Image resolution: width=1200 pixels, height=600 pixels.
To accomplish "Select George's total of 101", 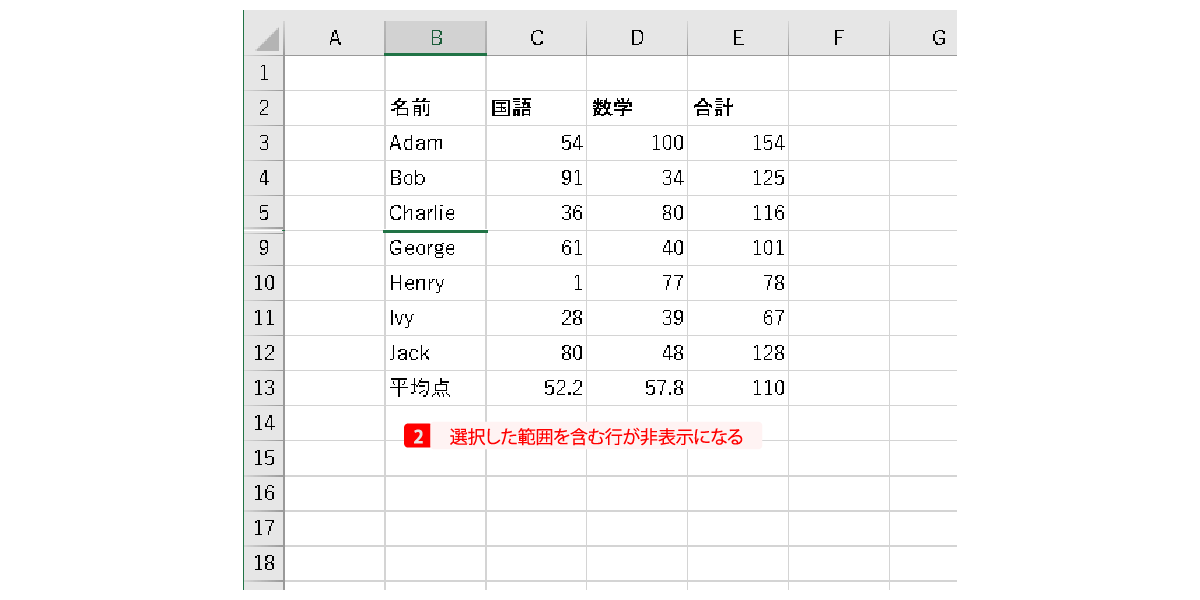I will click(738, 248).
